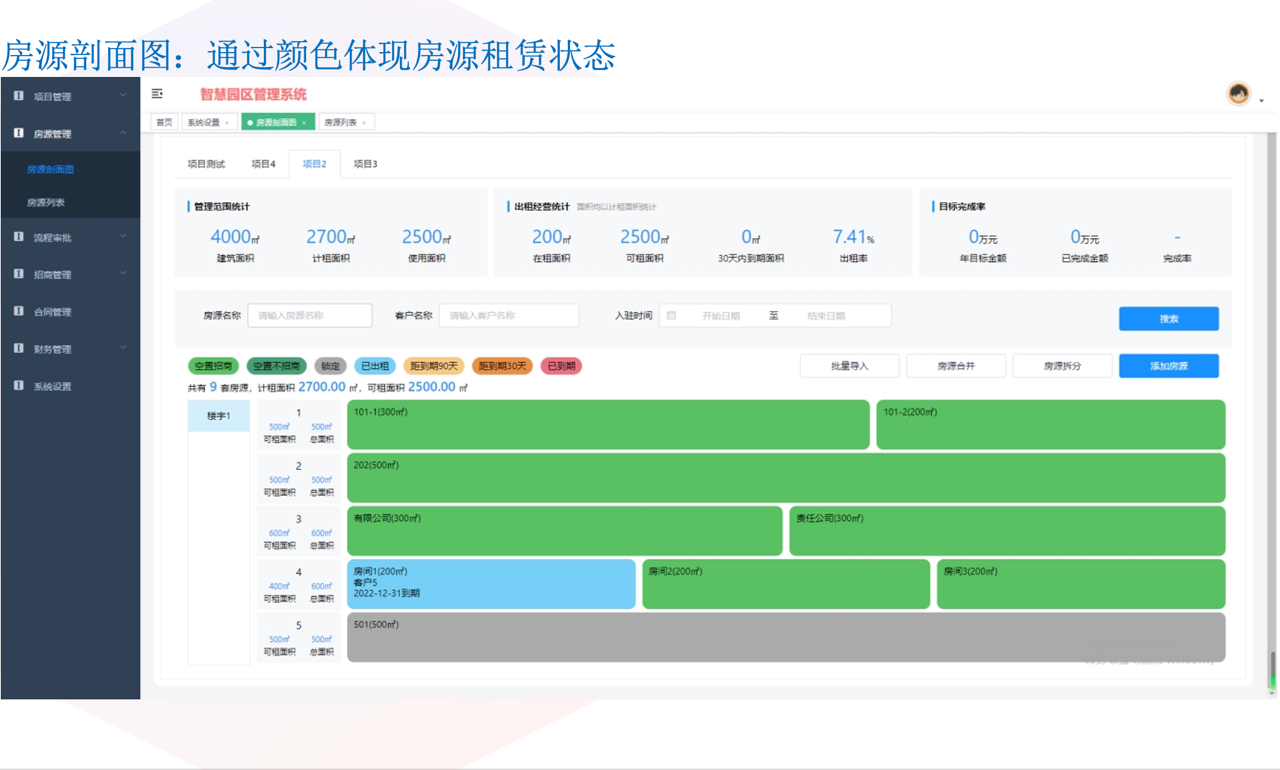Expand the 财务管理 menu chevron
Viewport: 1280px width, 770px height.
click(123, 348)
